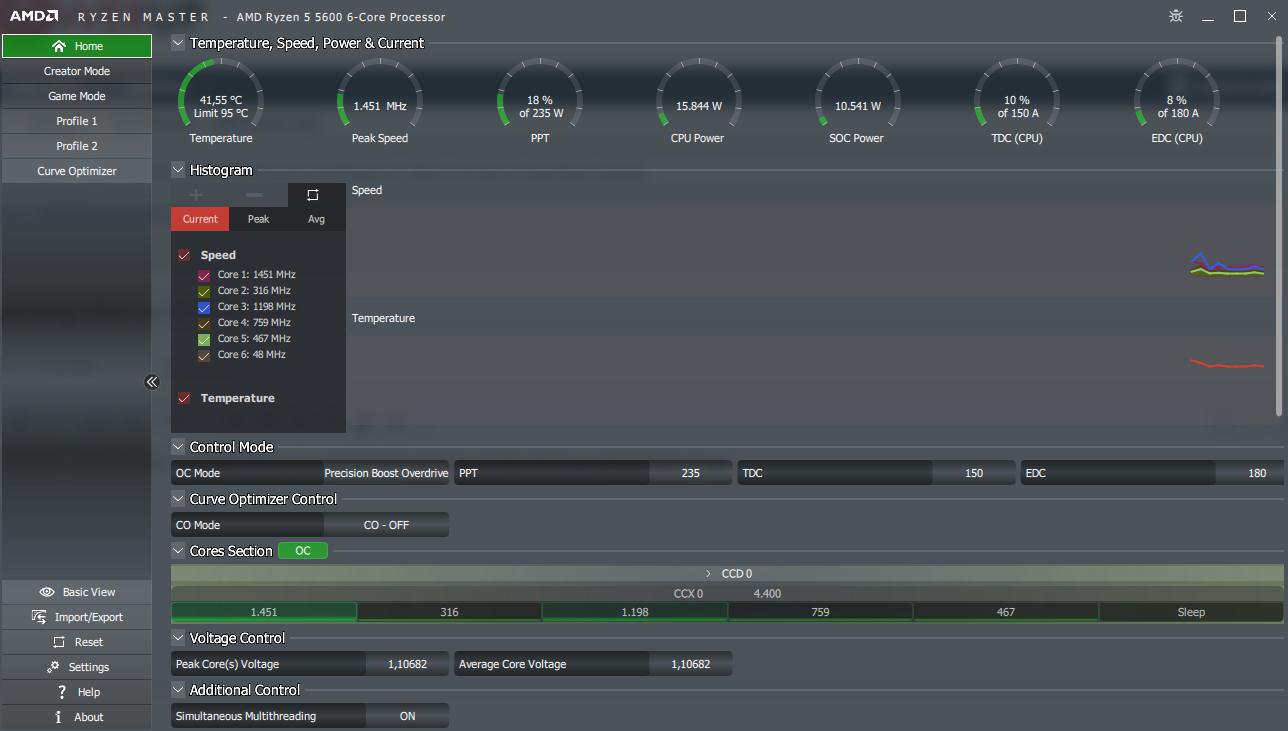The image size is (1288, 731).
Task: Toggle Simultaneous Multithreading ON value
Action: 407,716
